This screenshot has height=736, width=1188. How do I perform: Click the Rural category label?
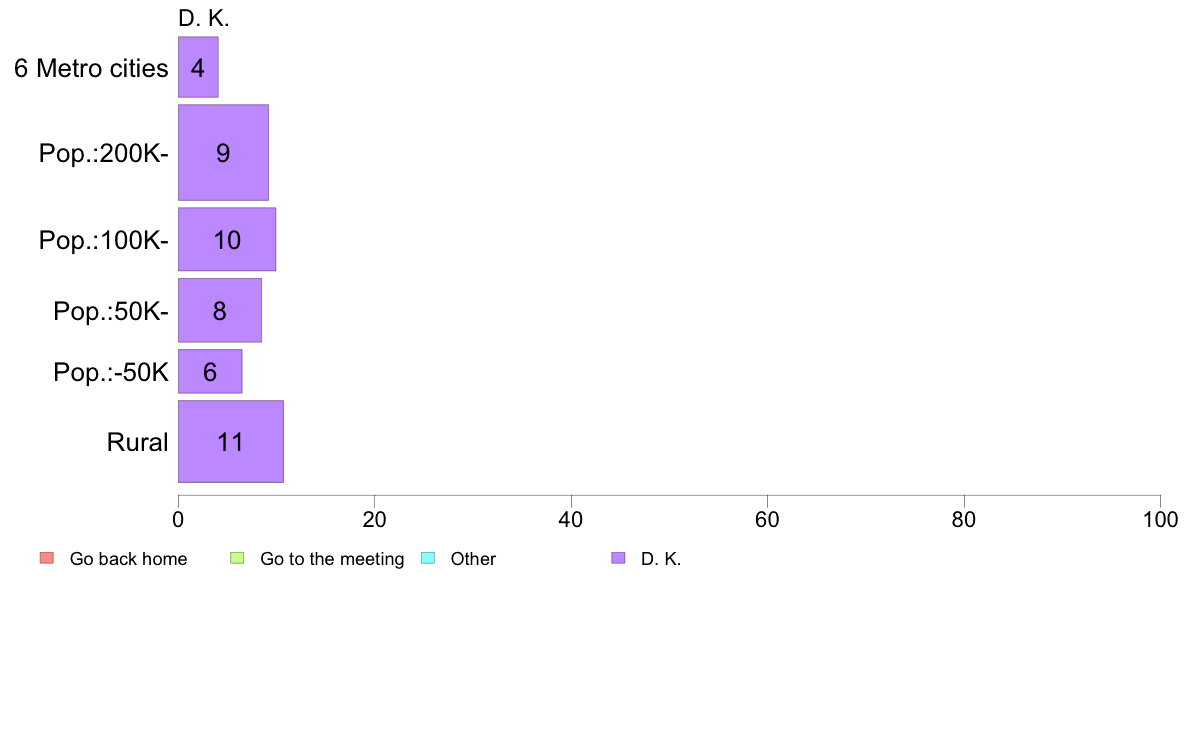pos(137,443)
